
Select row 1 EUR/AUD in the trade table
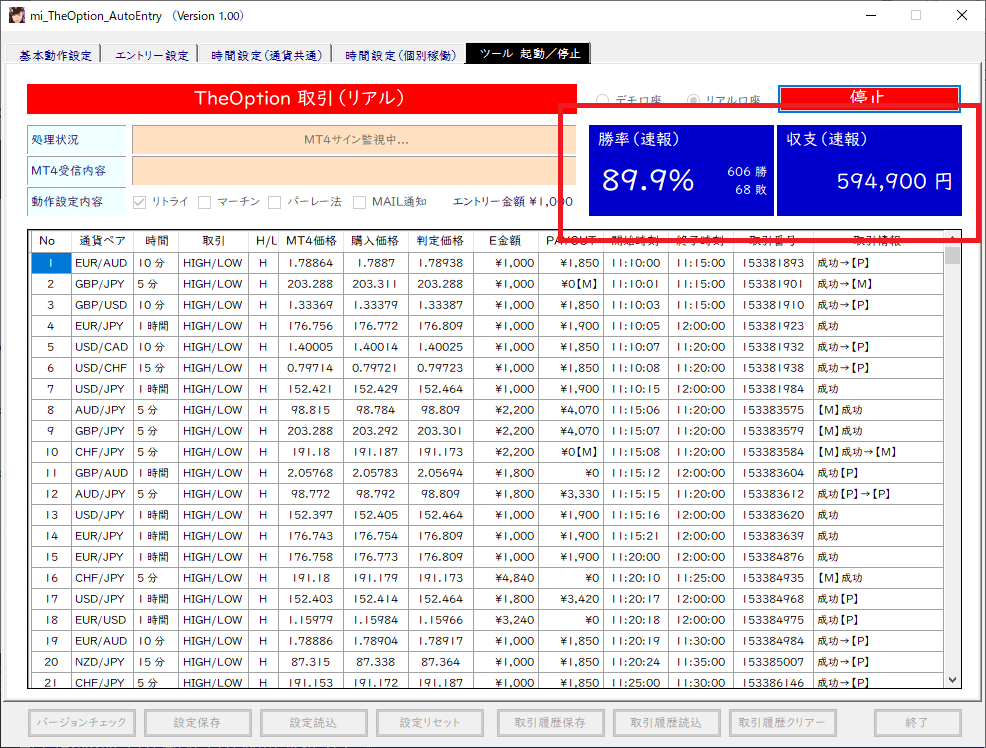pyautogui.click(x=100, y=263)
